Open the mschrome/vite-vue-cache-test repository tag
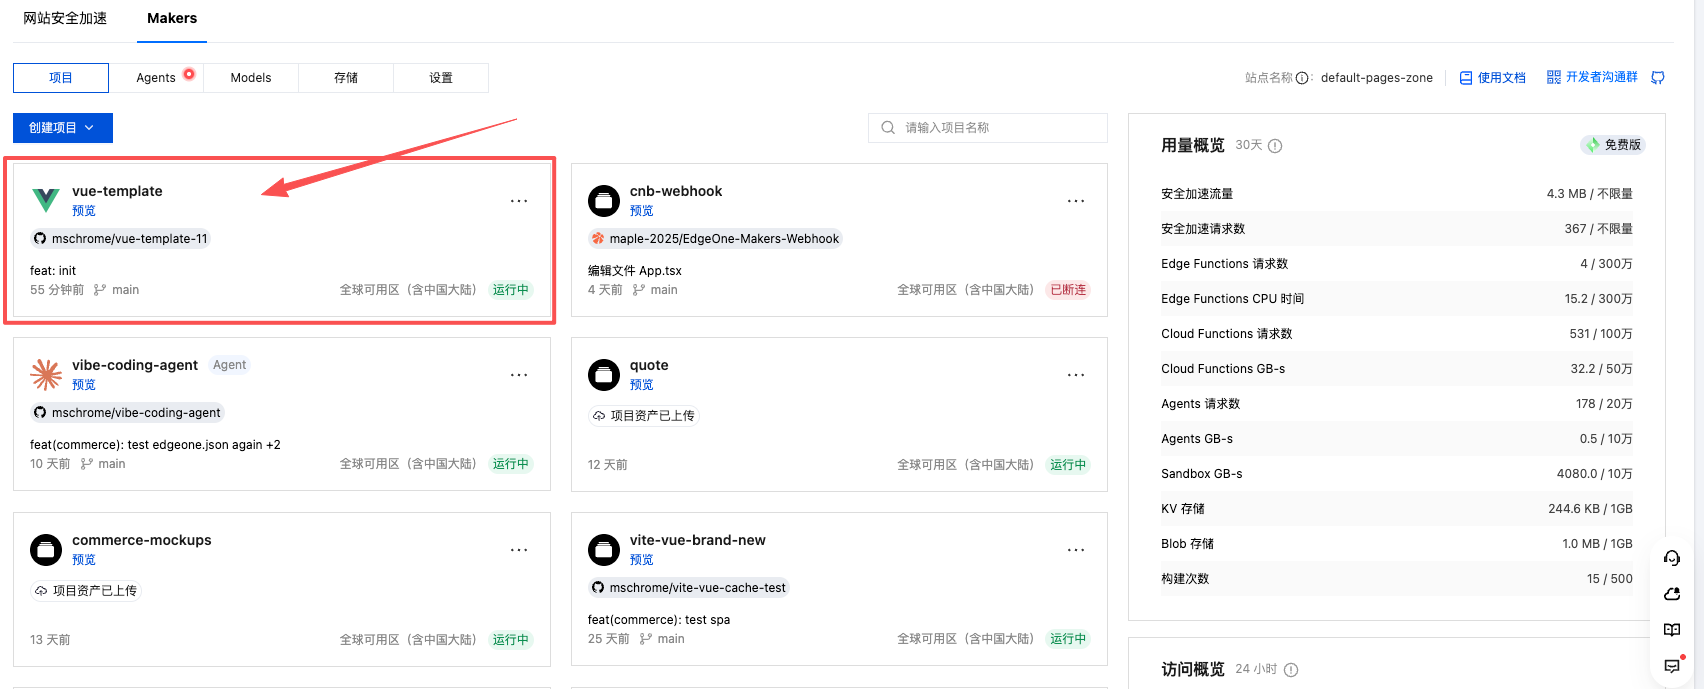Image resolution: width=1704 pixels, height=689 pixels. pyautogui.click(x=689, y=588)
